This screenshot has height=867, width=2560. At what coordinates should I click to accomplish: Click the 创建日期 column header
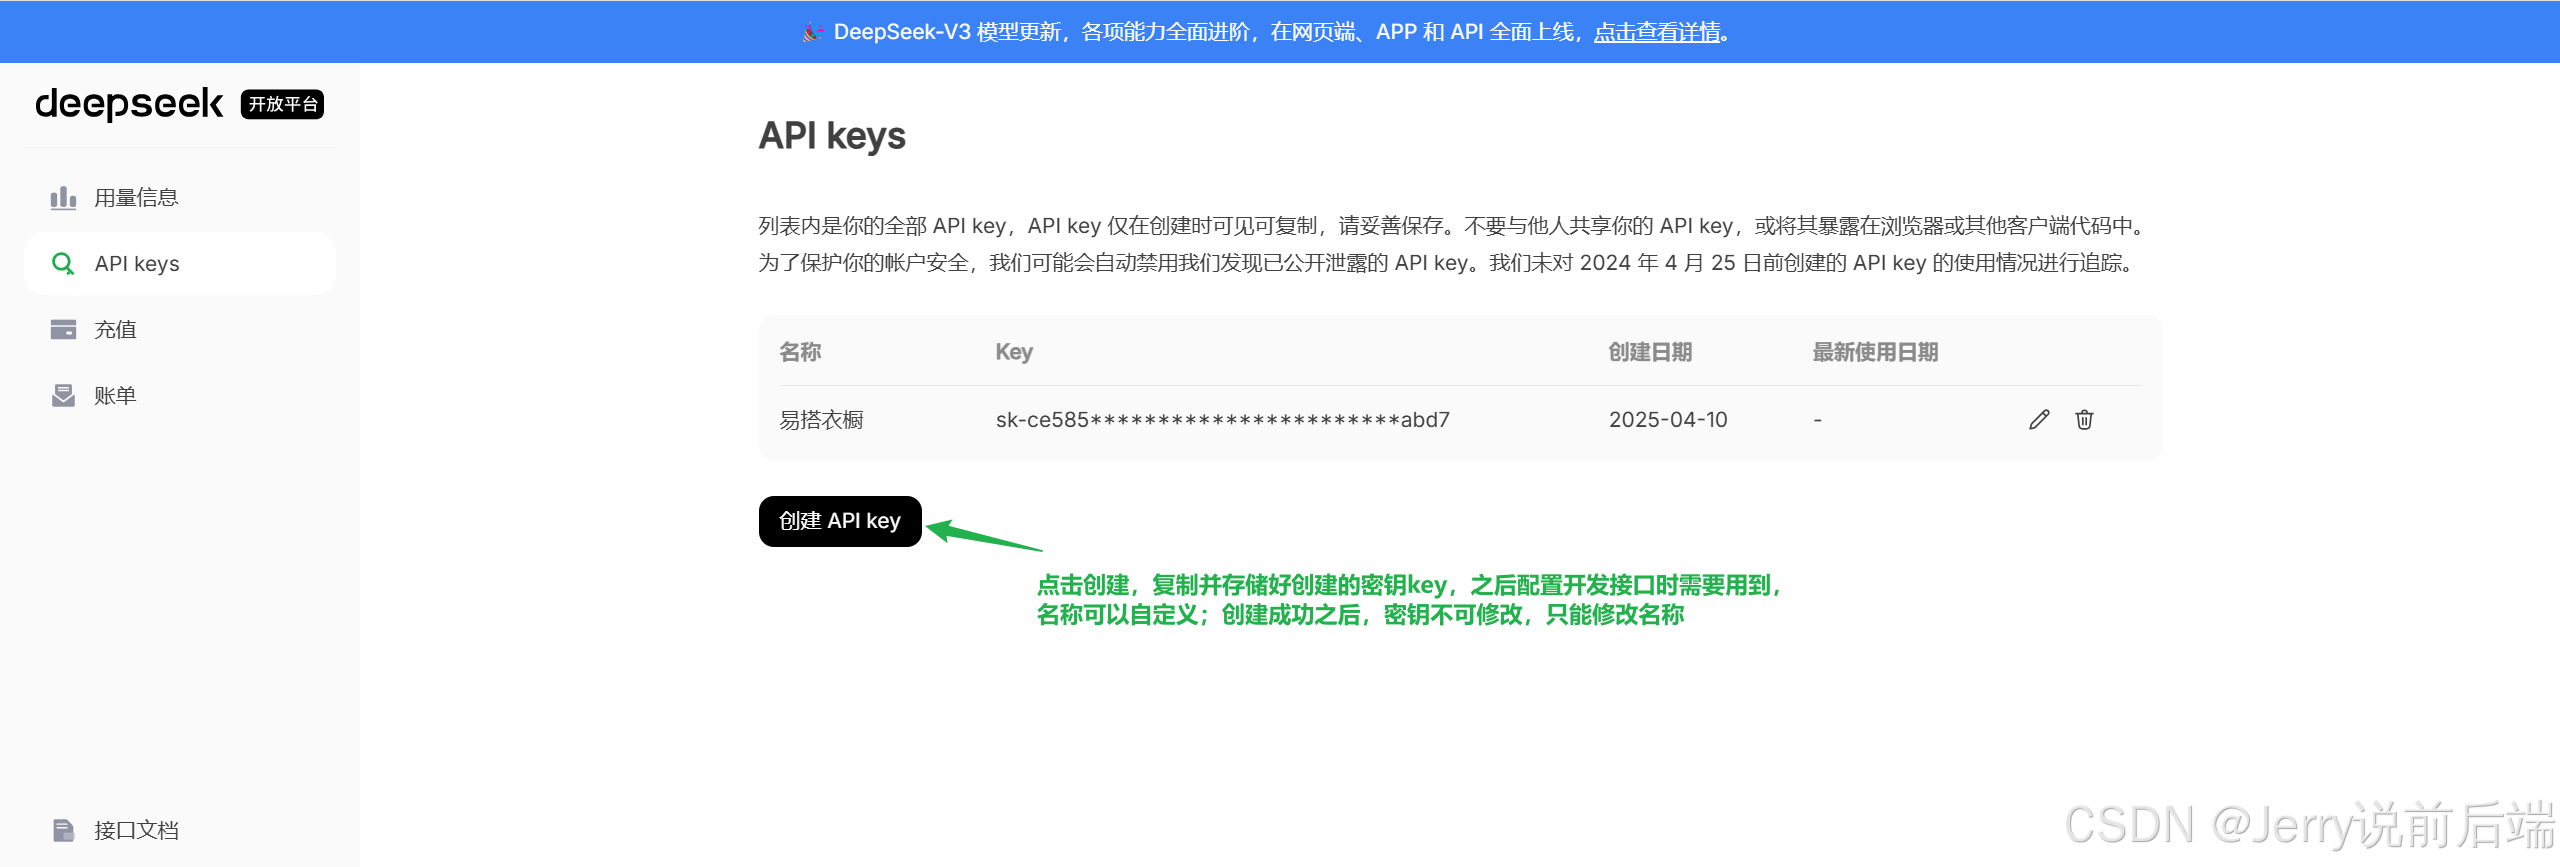[1650, 352]
